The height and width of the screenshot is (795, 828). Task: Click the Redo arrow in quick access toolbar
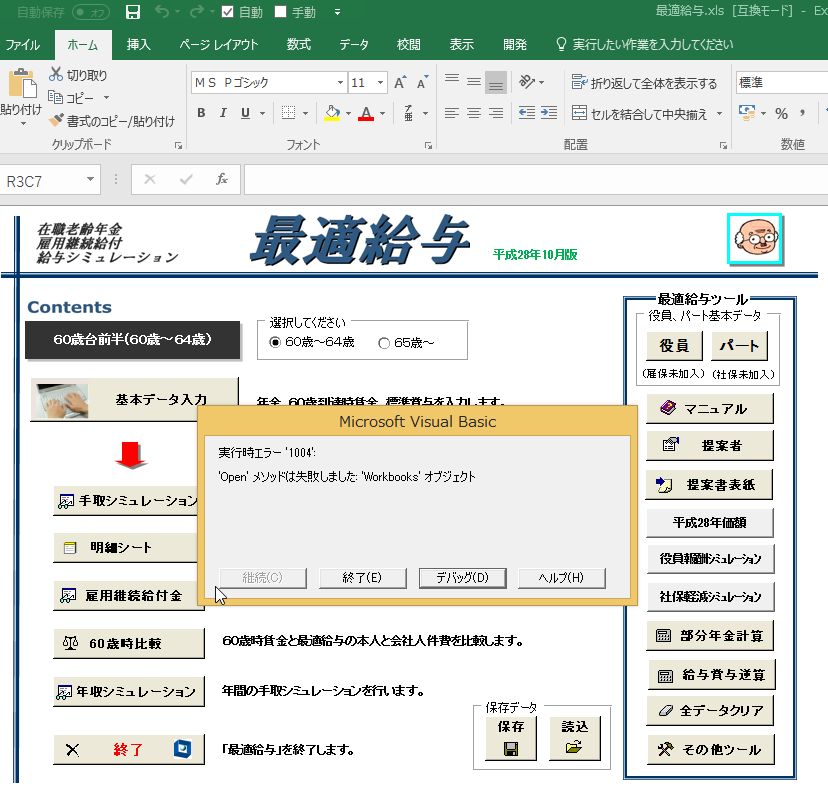pos(197,11)
